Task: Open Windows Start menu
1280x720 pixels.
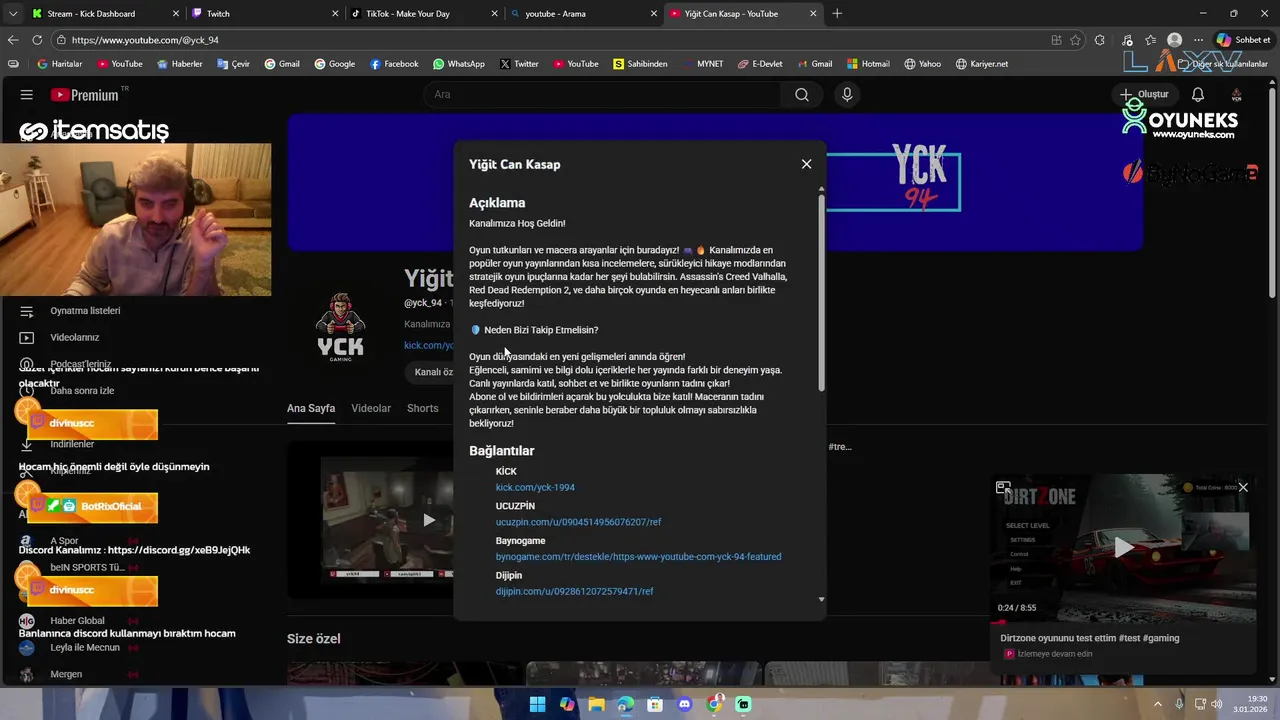Action: tap(537, 704)
